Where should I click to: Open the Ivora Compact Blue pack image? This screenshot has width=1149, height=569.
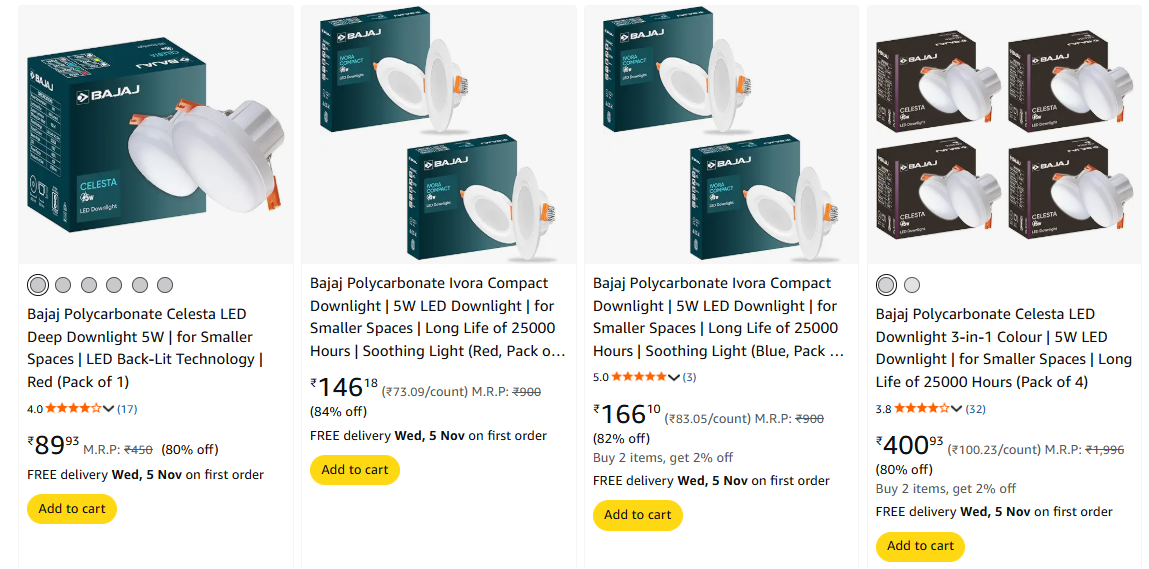click(x=722, y=135)
